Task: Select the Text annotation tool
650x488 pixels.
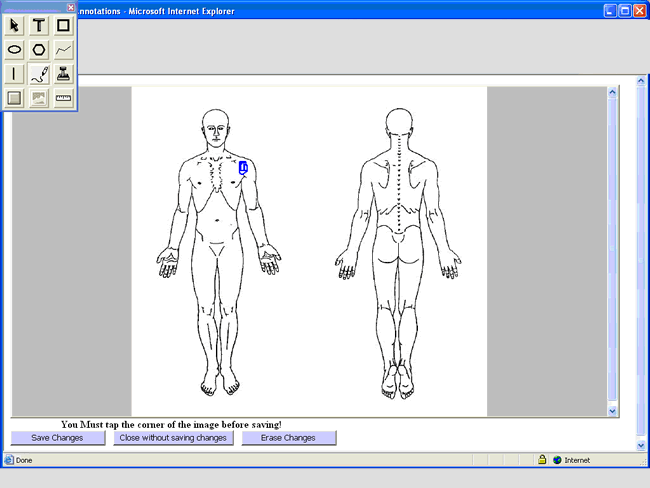Action: click(x=39, y=25)
